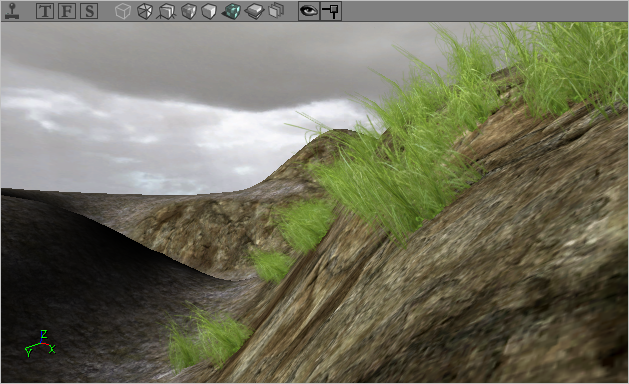Toggle realtime preview joystick icon

click(12, 11)
